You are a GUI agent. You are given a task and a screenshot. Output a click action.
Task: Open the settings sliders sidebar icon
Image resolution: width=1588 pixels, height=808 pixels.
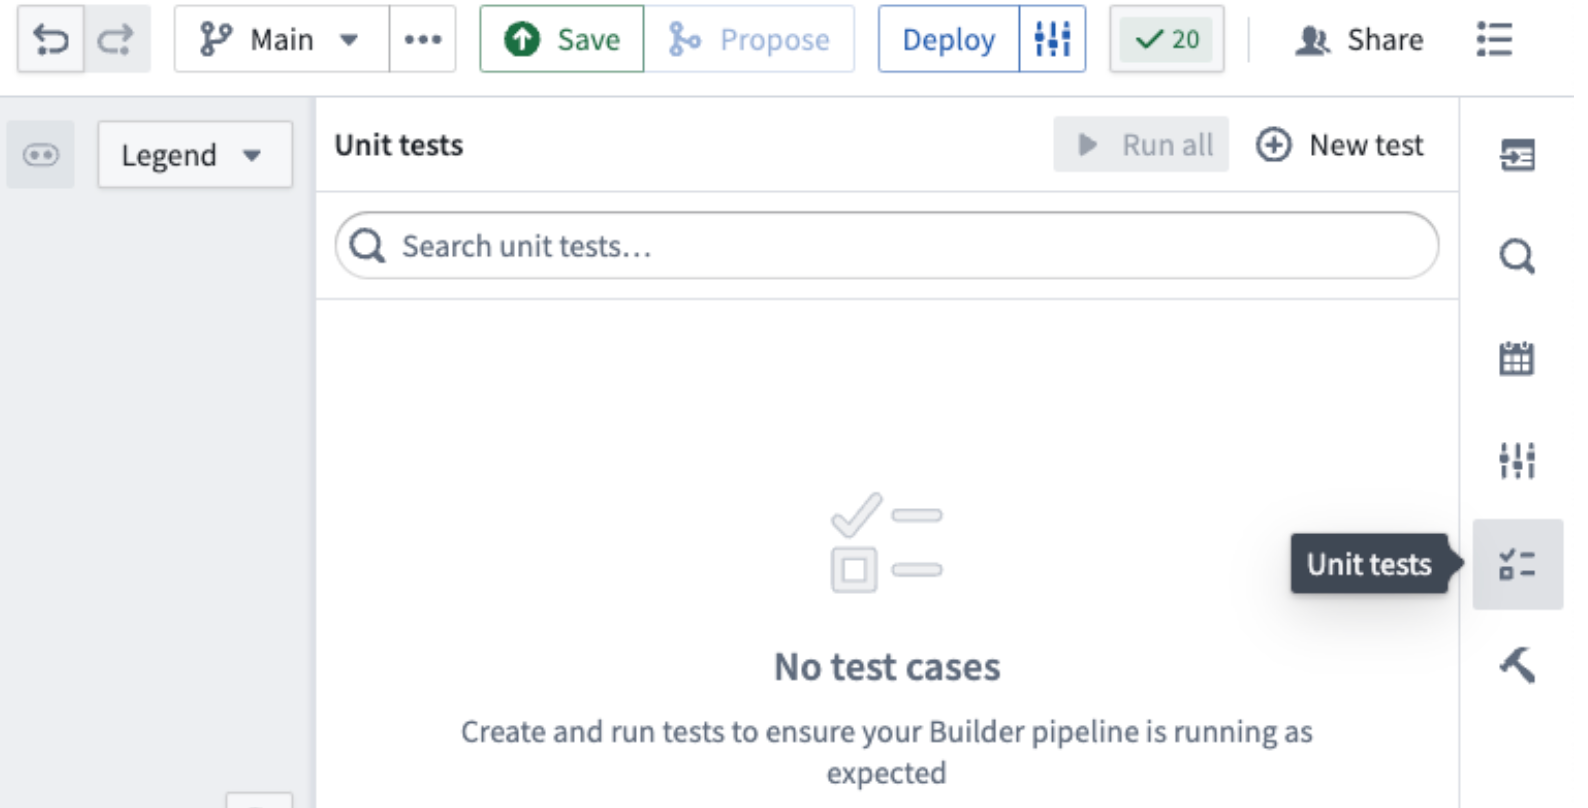[1517, 460]
